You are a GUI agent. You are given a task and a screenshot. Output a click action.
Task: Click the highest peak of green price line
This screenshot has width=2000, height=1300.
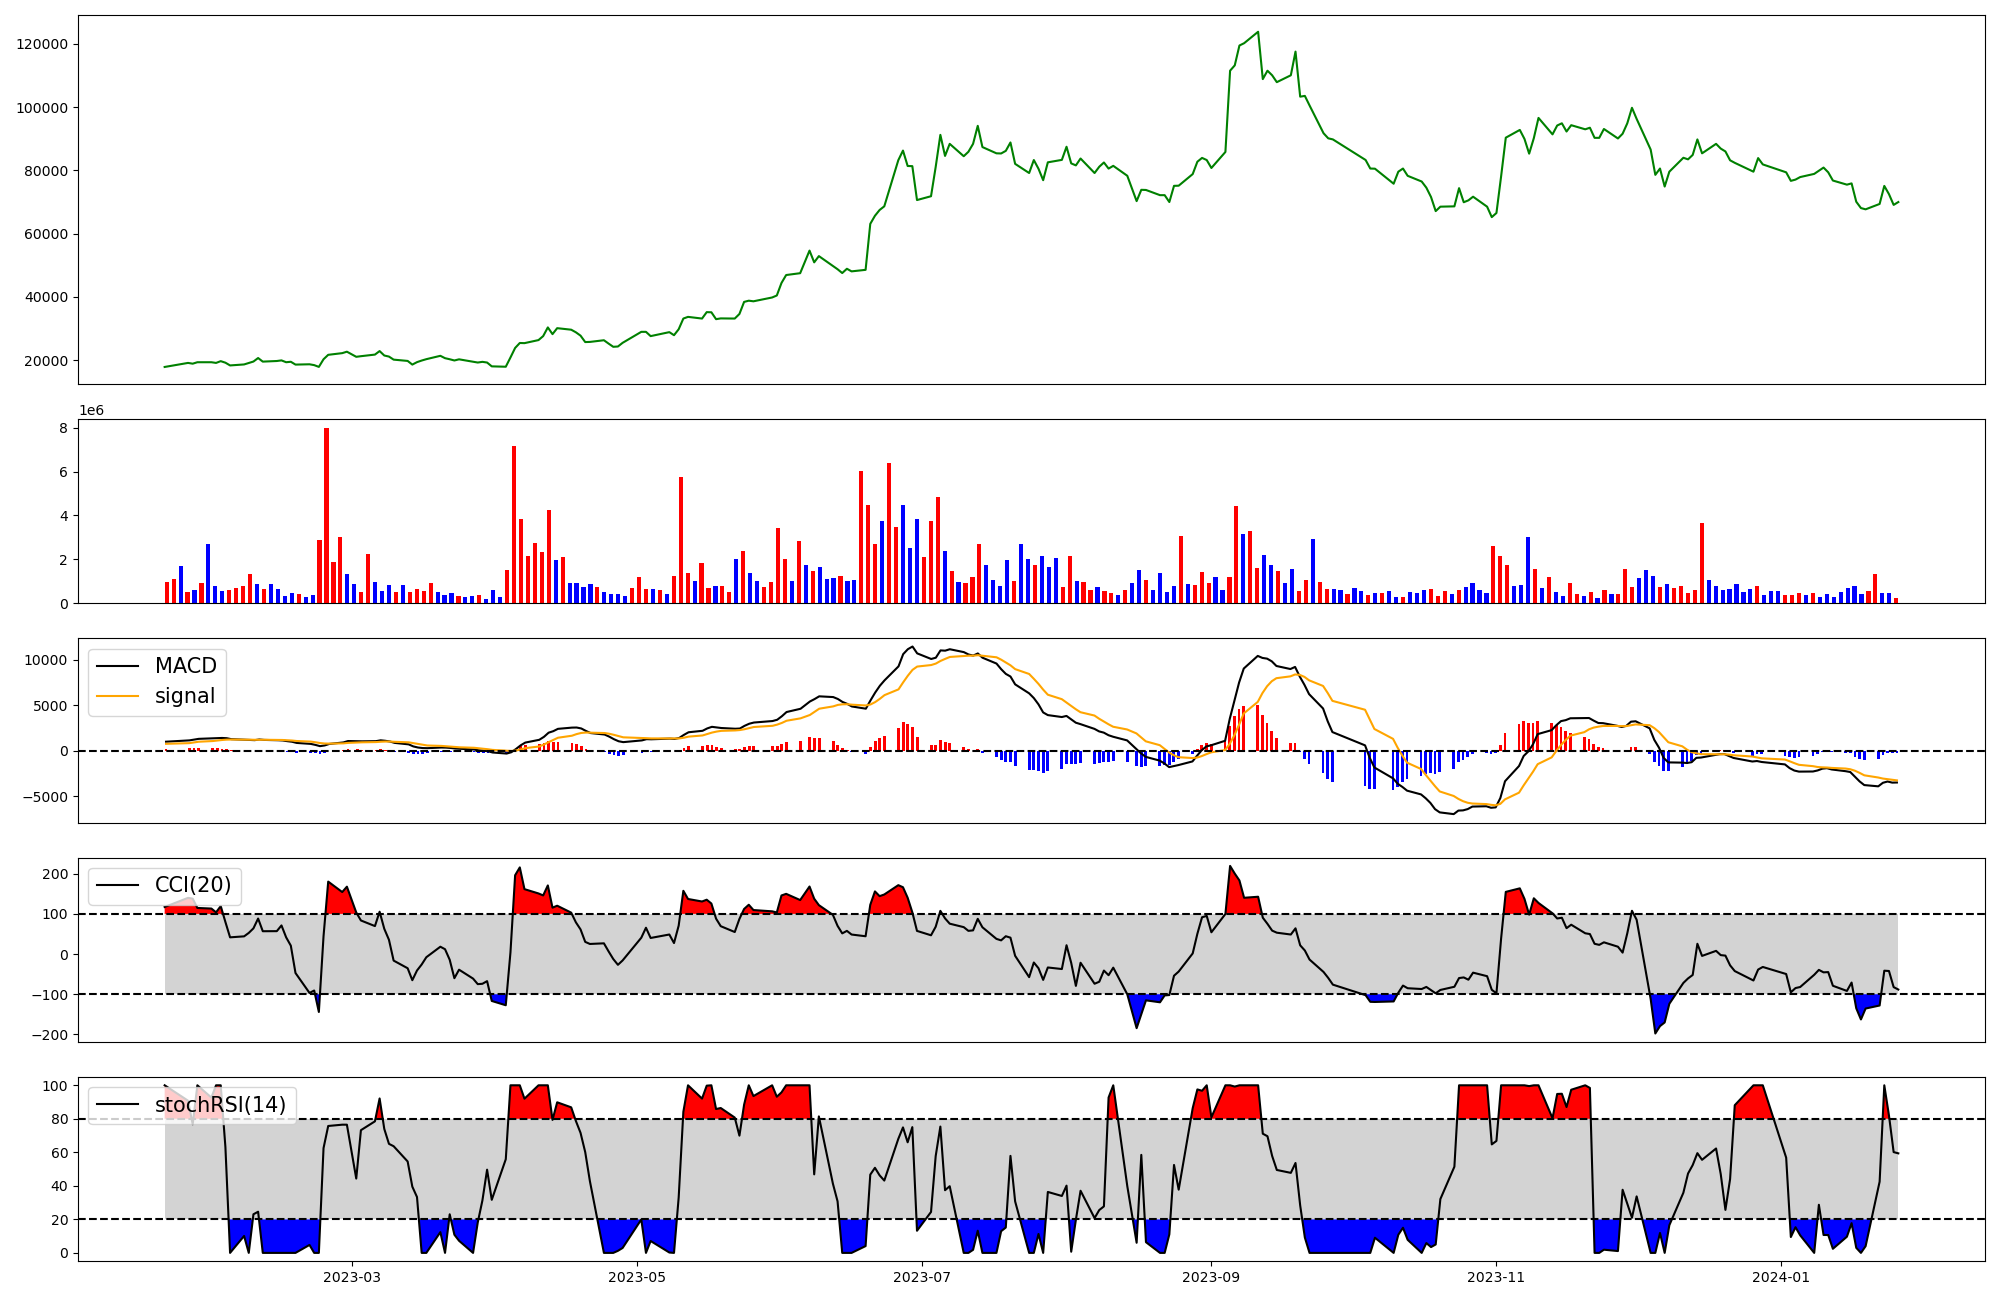click(1258, 32)
